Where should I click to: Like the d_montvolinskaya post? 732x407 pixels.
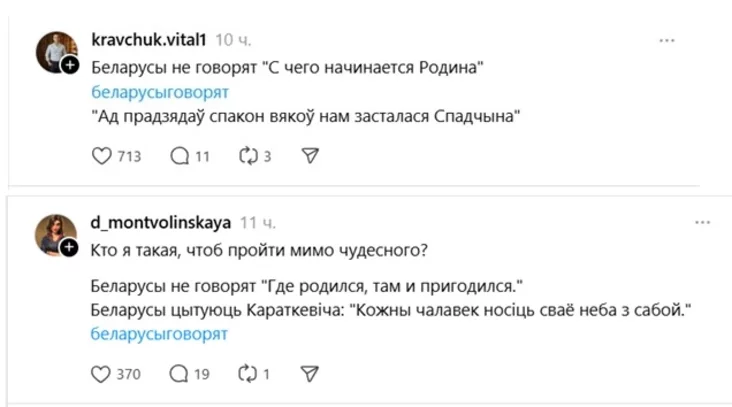[x=100, y=374]
